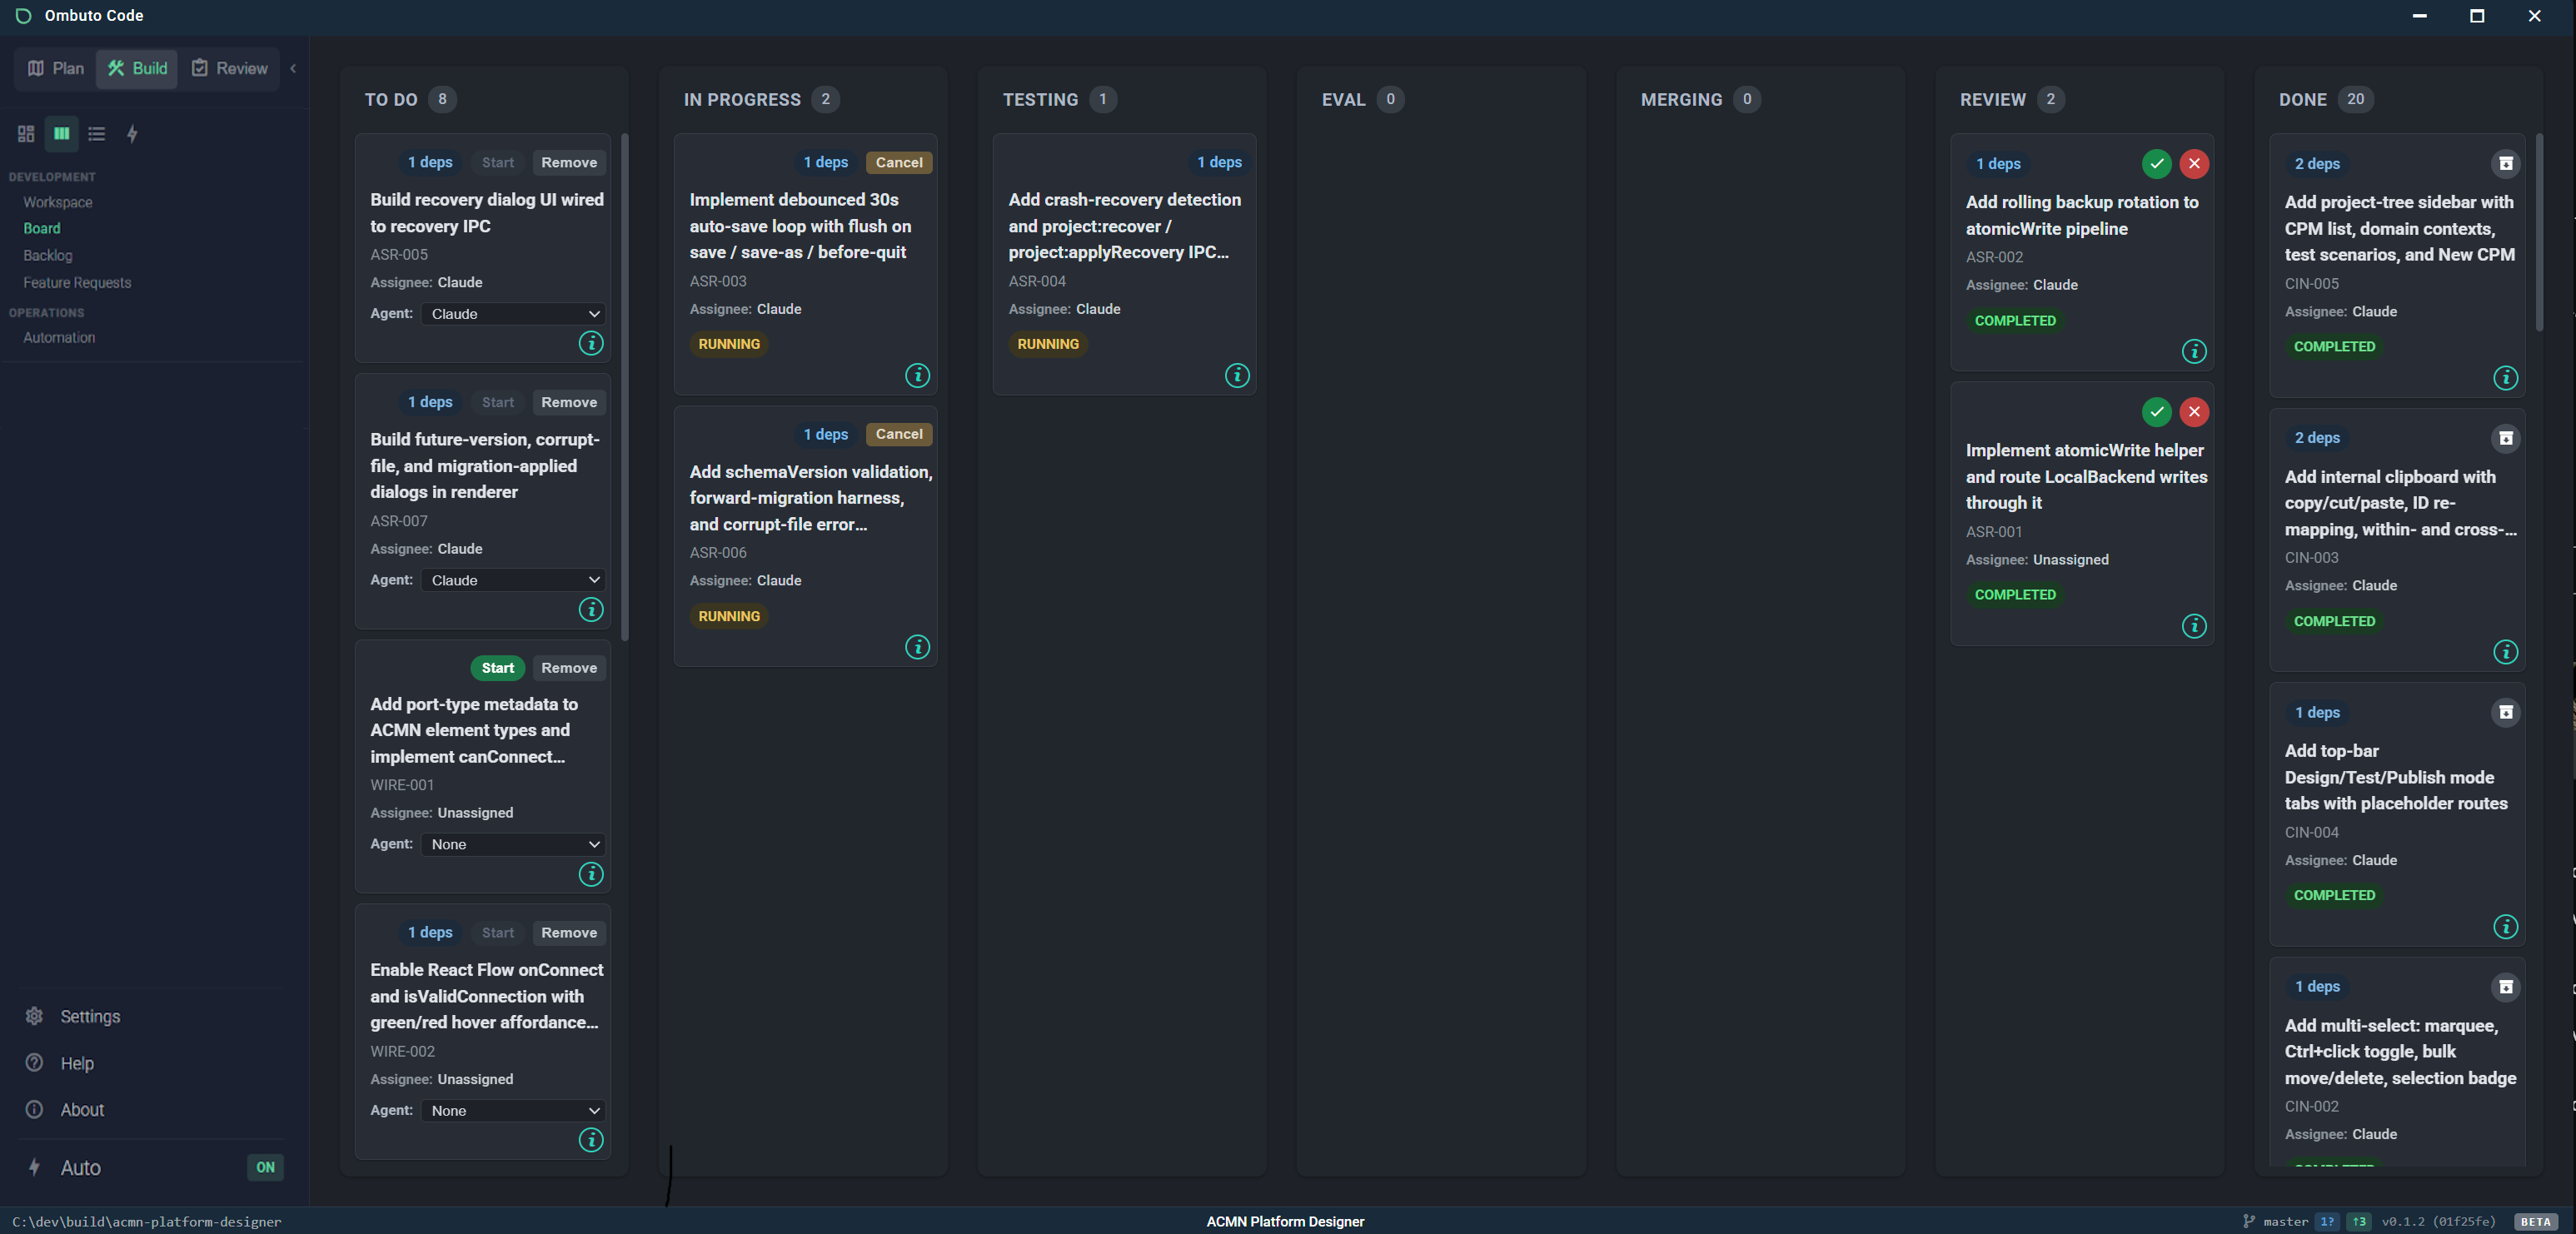Open Agent dropdown on WIRE-002 card
The width and height of the screenshot is (2576, 1234).
(x=513, y=1110)
